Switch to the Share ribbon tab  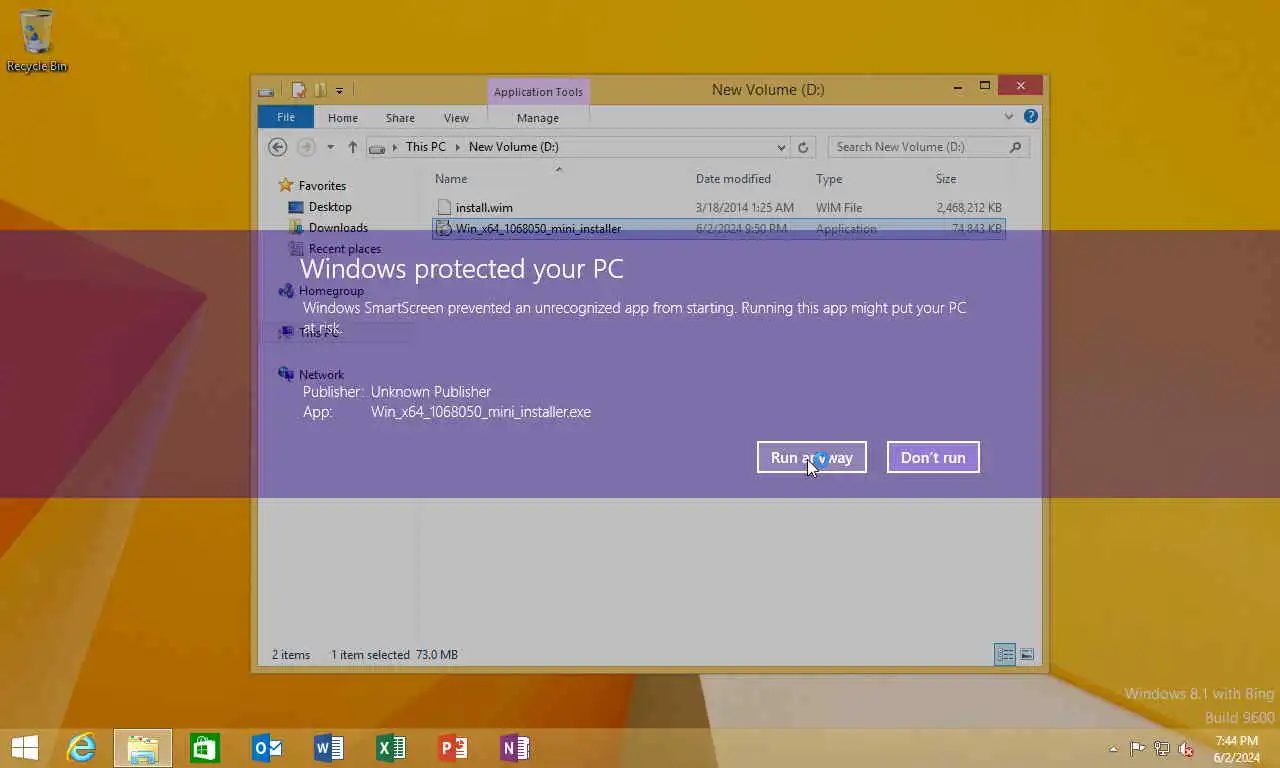point(400,117)
